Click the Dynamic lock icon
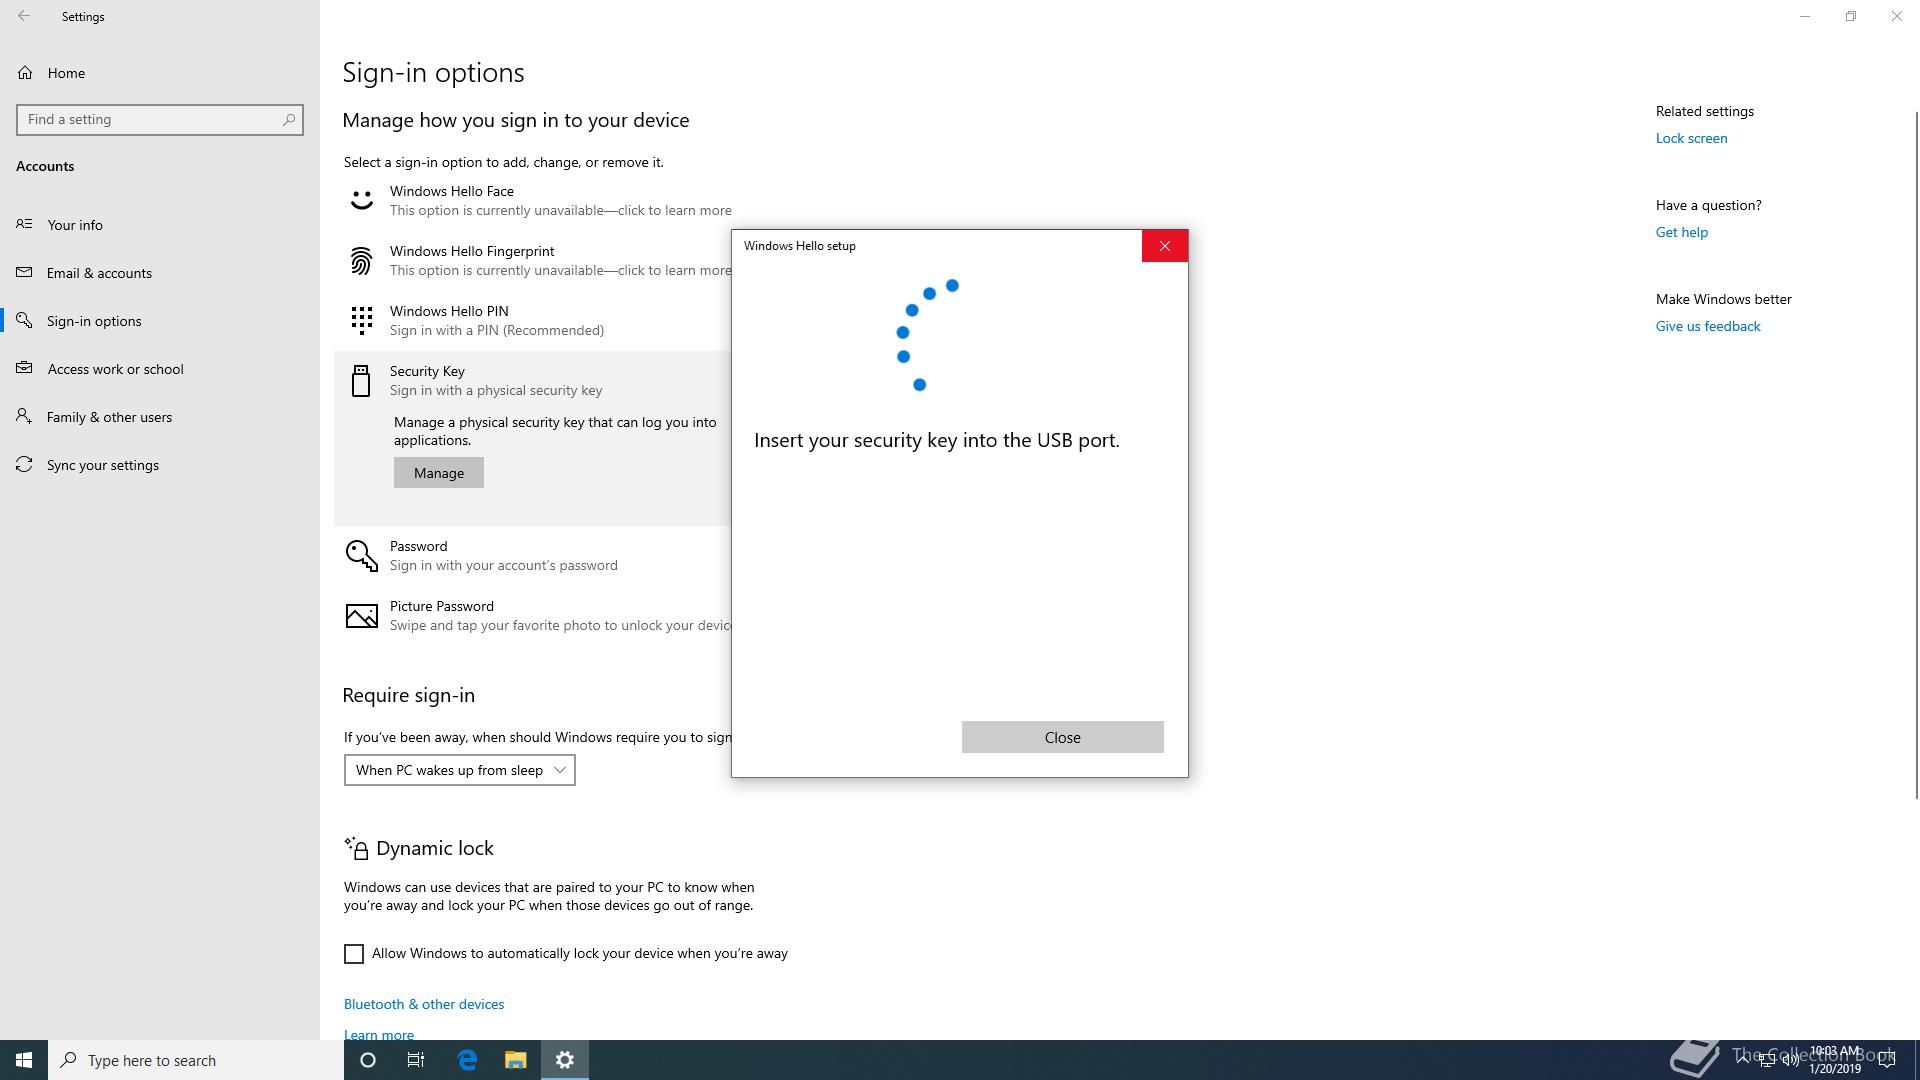Image resolution: width=1920 pixels, height=1080 pixels. (356, 848)
